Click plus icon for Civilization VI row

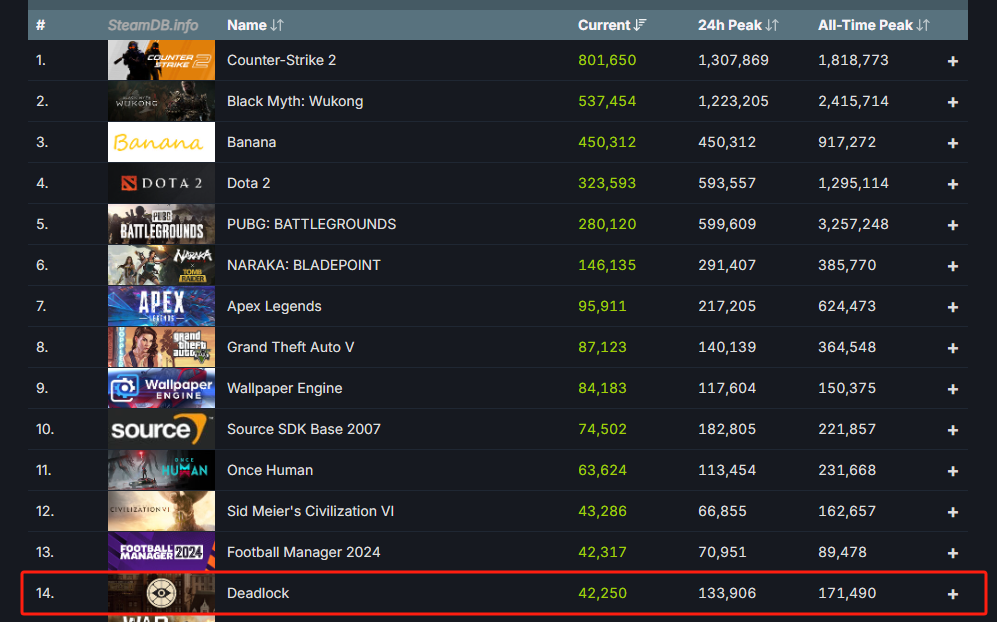point(952,513)
